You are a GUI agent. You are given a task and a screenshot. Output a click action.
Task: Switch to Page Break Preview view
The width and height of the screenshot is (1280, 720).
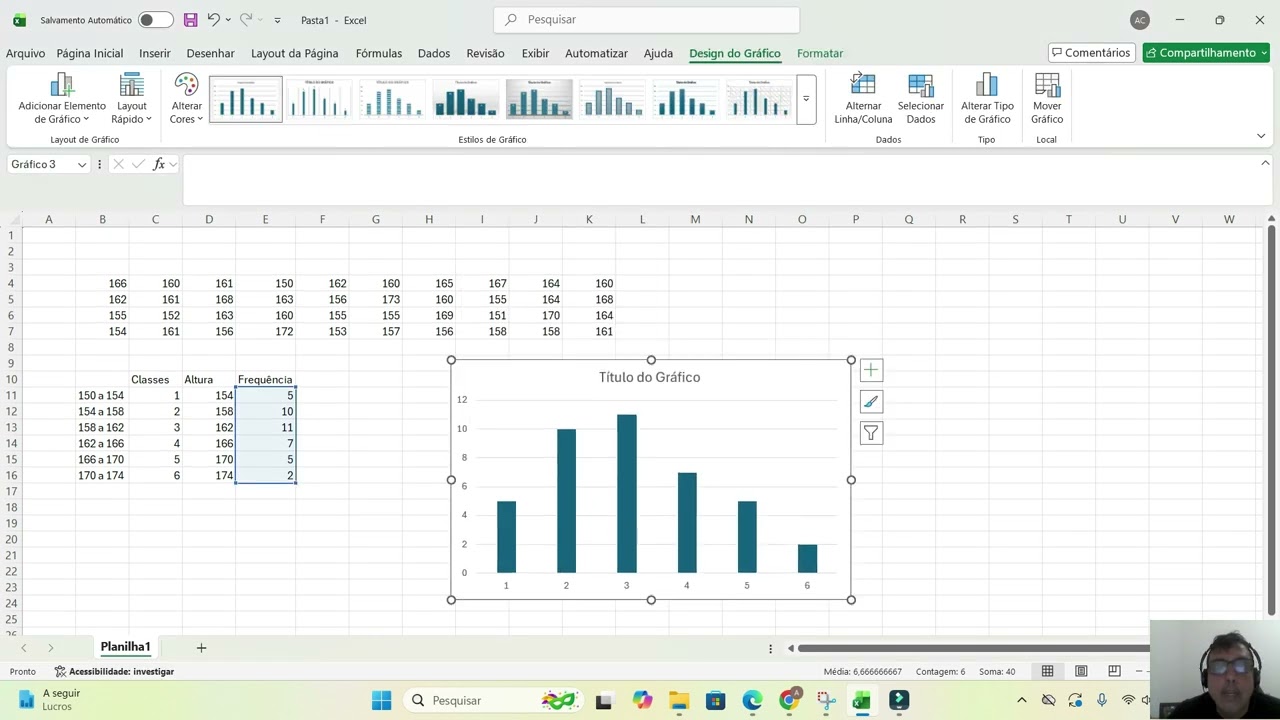[1114, 671]
